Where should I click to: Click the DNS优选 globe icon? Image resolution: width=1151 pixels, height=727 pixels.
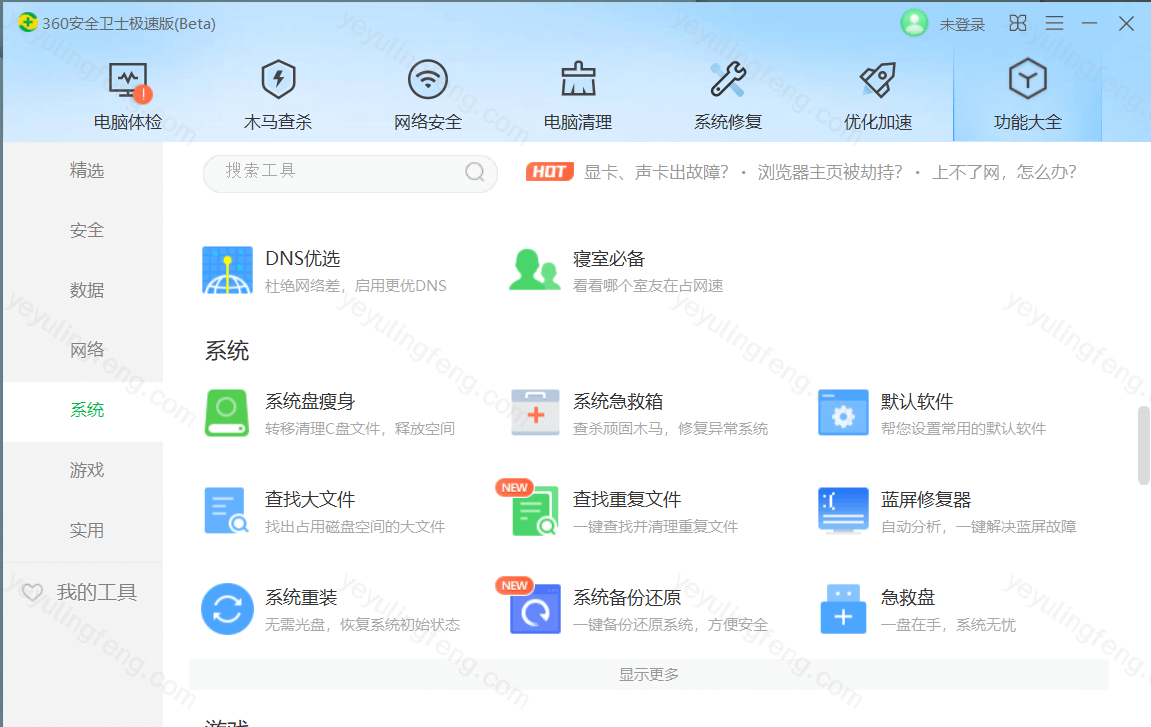tap(228, 270)
